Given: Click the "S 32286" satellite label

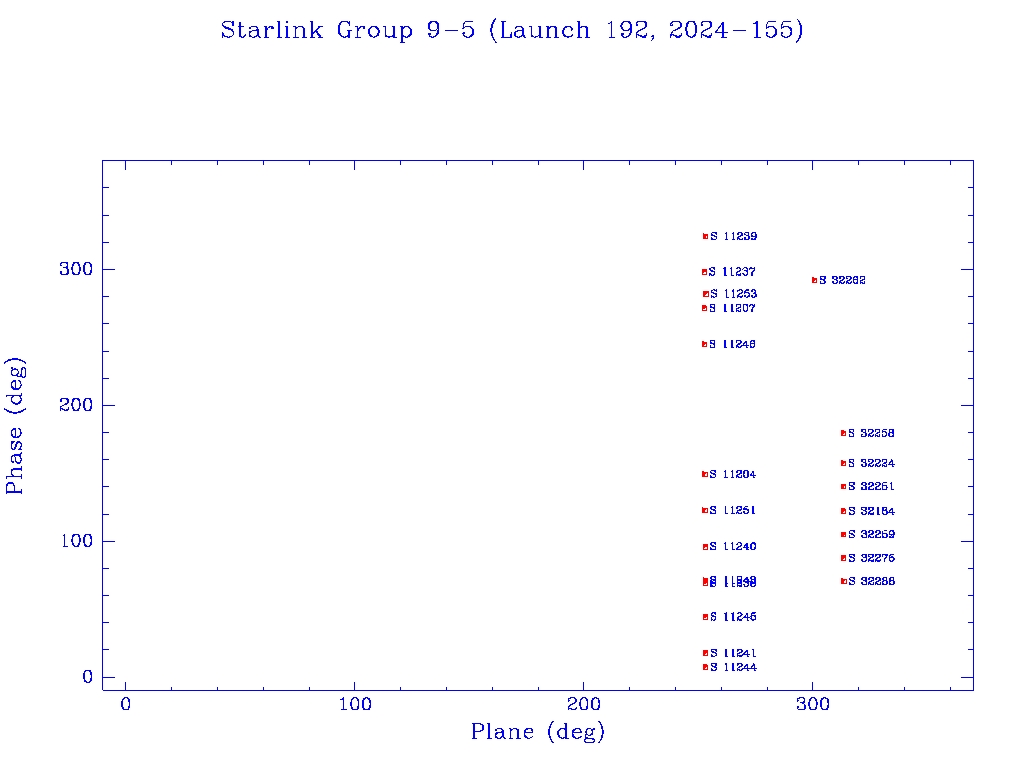Looking at the screenshot, I should pos(871,581).
